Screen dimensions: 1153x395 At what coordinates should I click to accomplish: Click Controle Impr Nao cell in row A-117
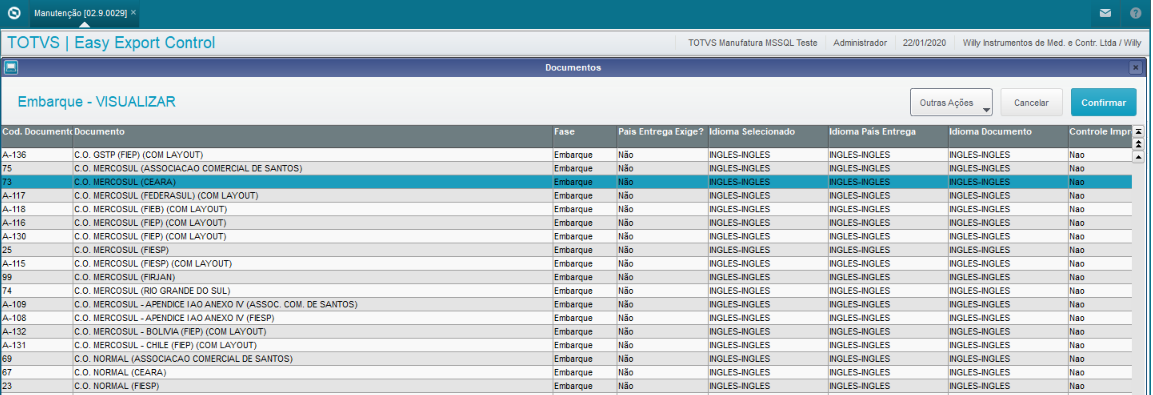[1099, 196]
